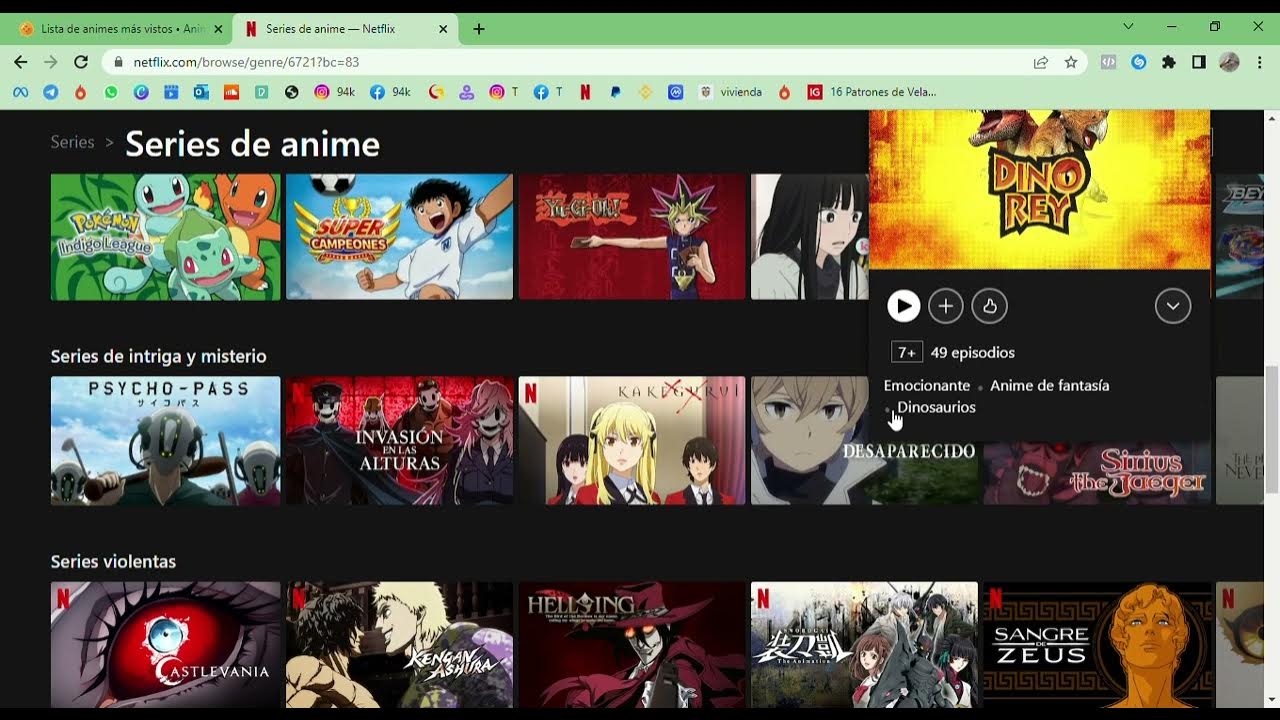1280x720 pixels.
Task: Open the Chrome profile avatar
Action: 1230,62
